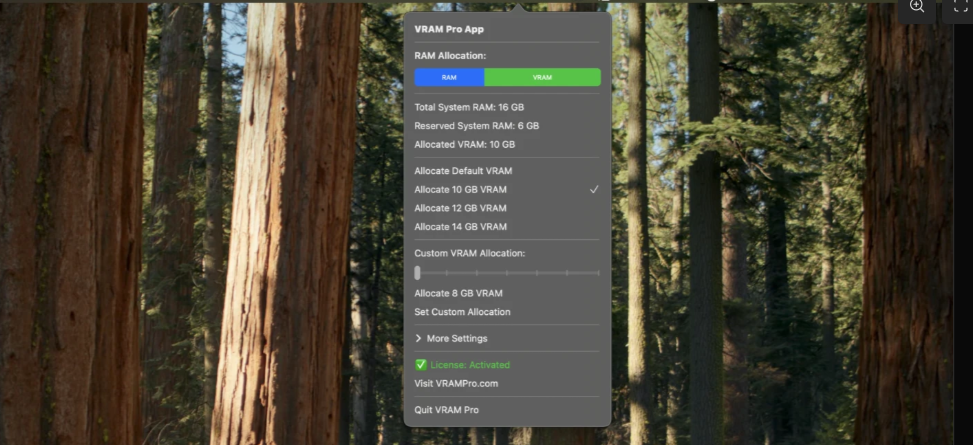Open the Visit VRAMPro.com link
This screenshot has height=445, width=973.
click(456, 383)
